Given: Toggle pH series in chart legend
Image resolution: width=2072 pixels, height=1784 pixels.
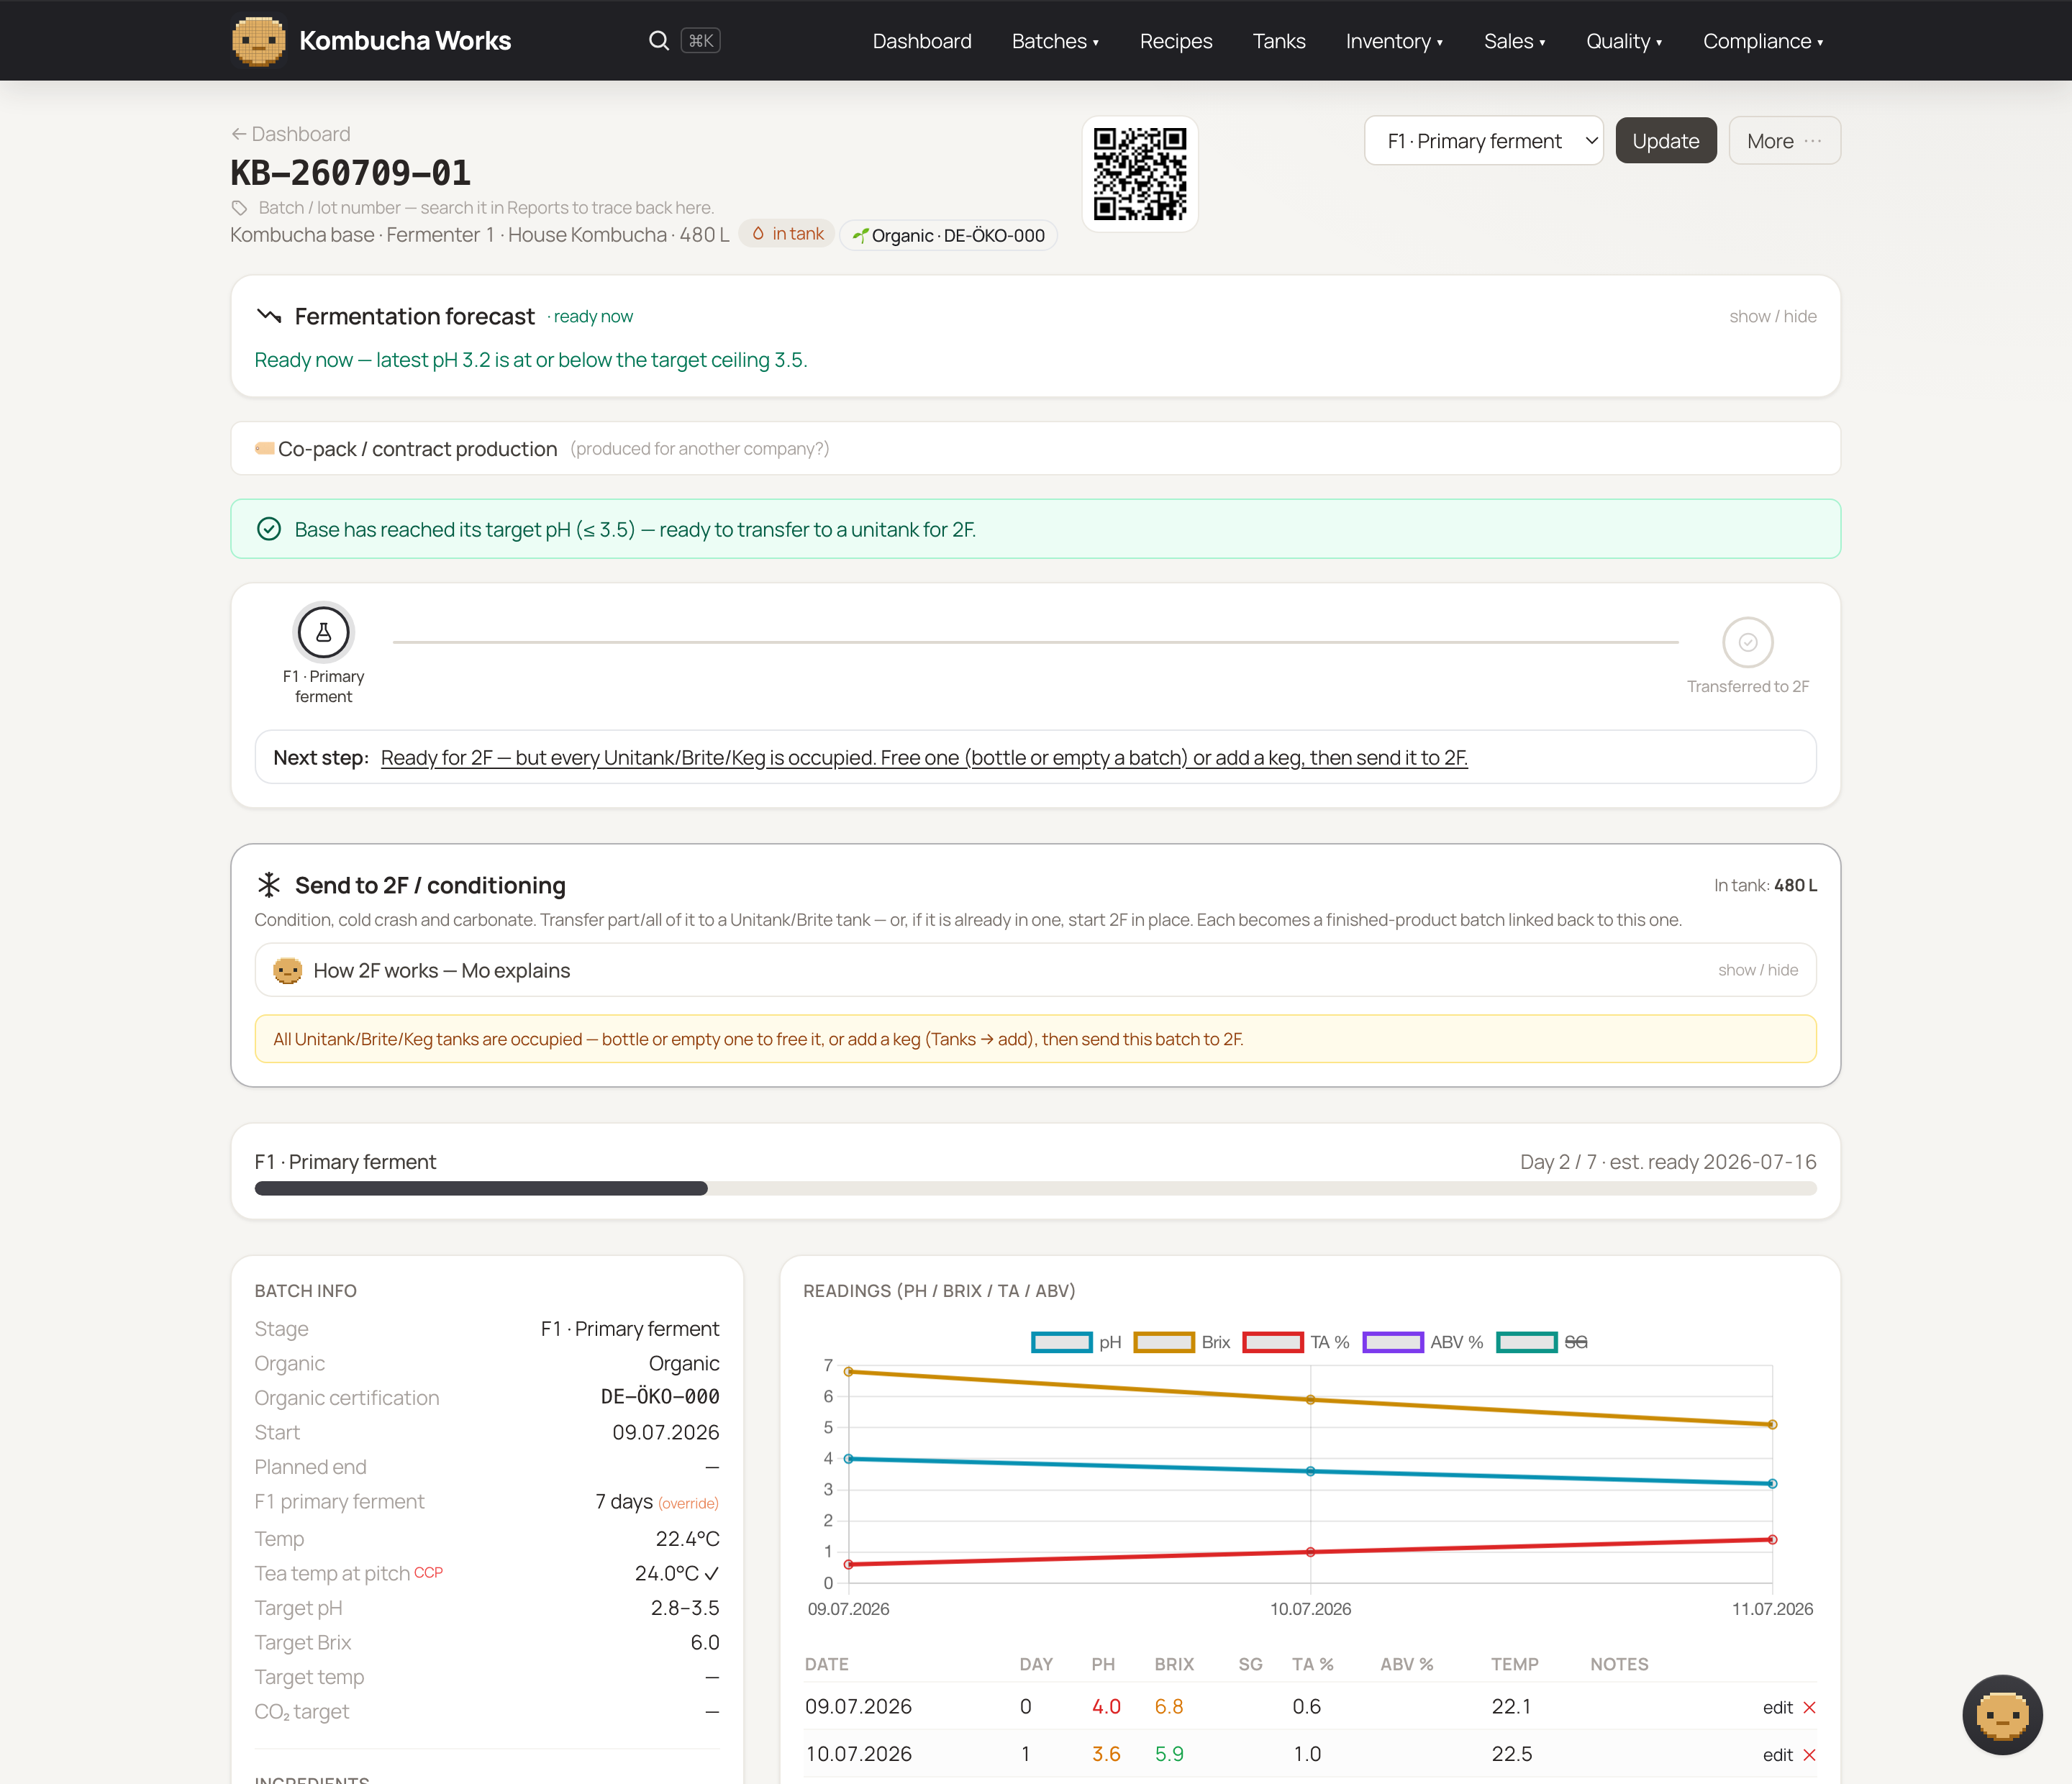Looking at the screenshot, I should 1076,1342.
